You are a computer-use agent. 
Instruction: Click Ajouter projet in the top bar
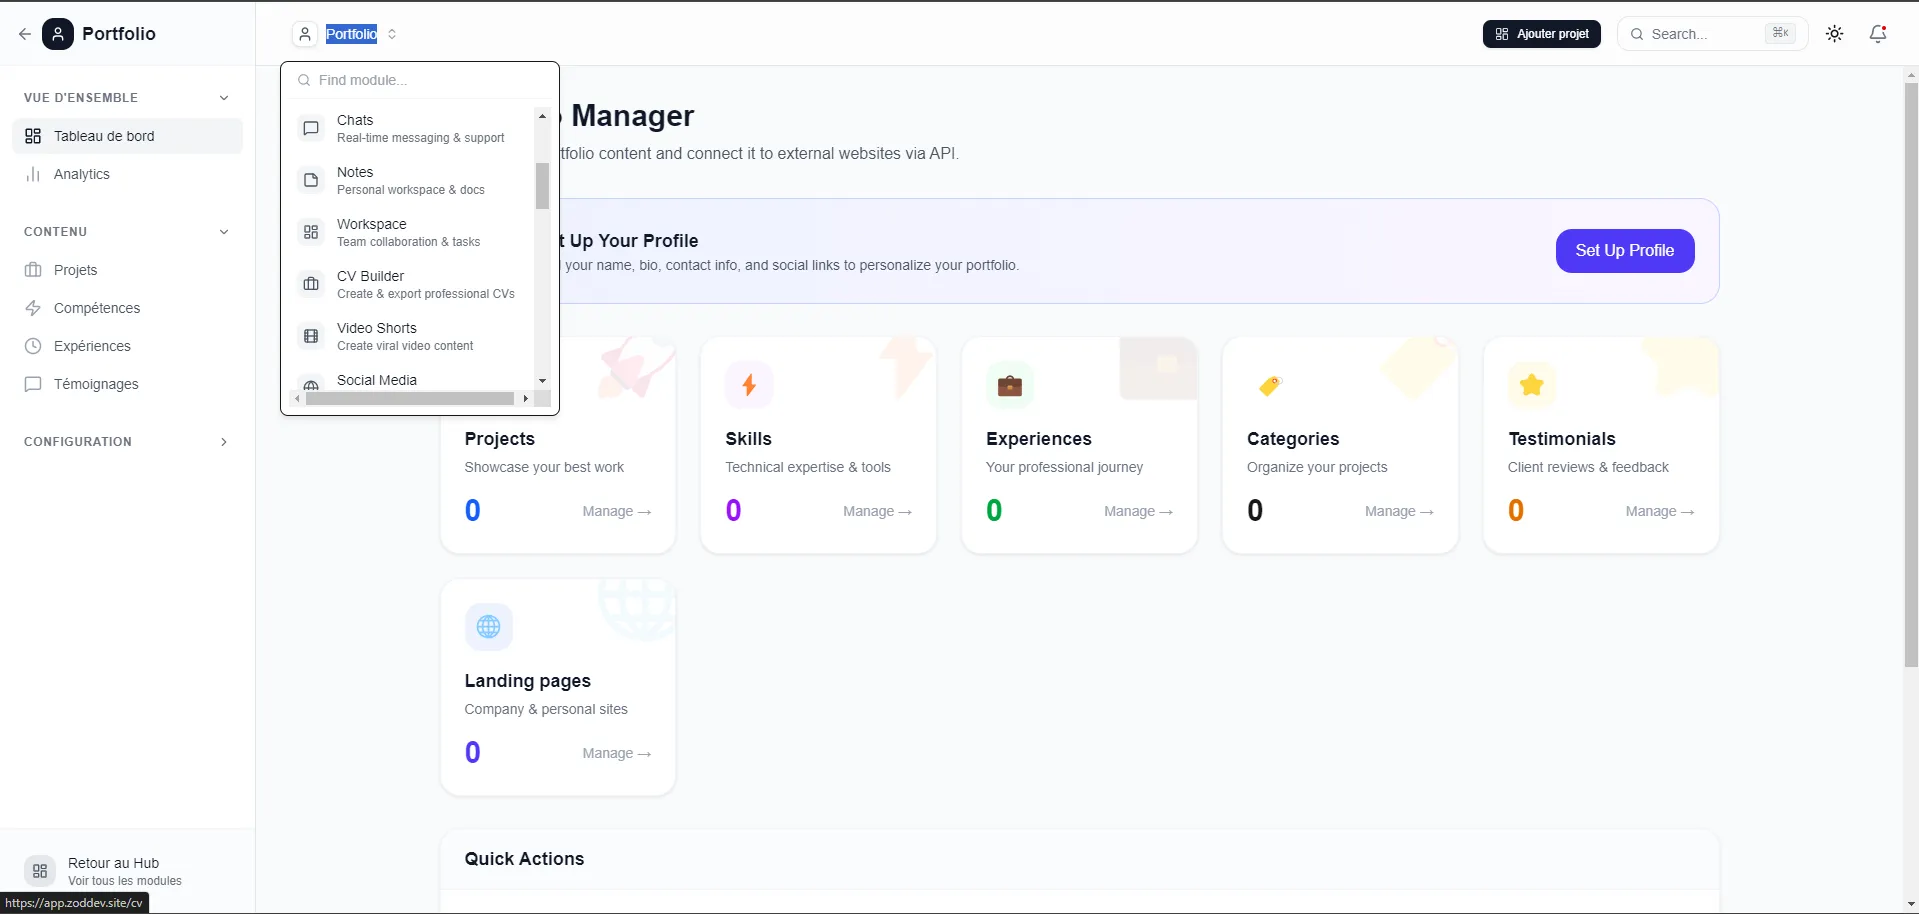point(1540,33)
